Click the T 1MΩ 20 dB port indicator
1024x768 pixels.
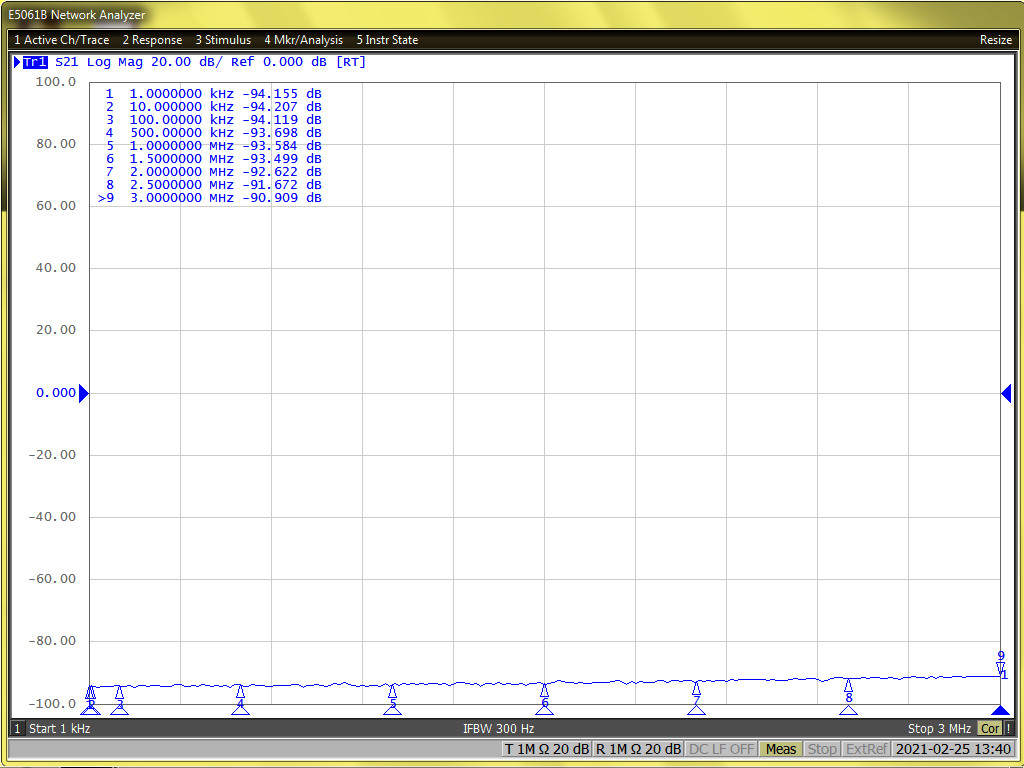coord(546,749)
